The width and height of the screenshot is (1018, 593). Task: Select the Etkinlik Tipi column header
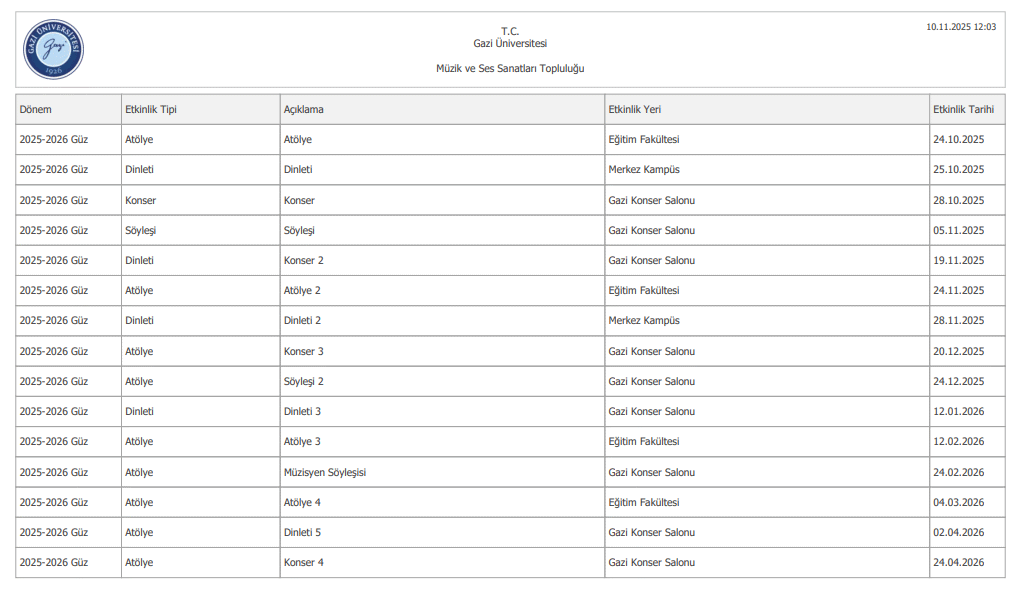(151, 109)
